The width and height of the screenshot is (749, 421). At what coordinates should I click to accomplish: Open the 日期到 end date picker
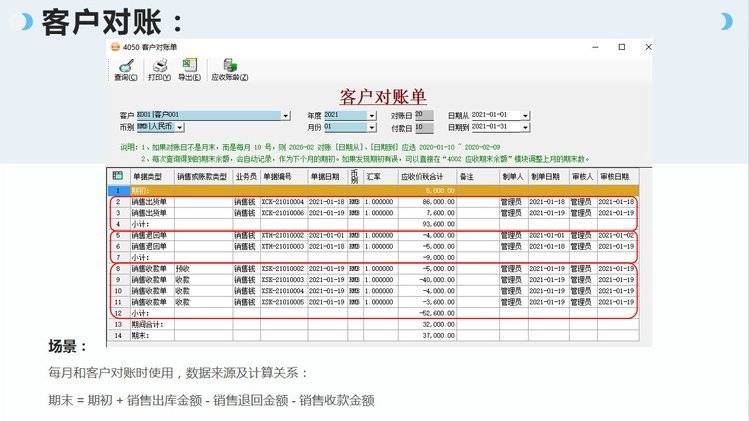[526, 128]
